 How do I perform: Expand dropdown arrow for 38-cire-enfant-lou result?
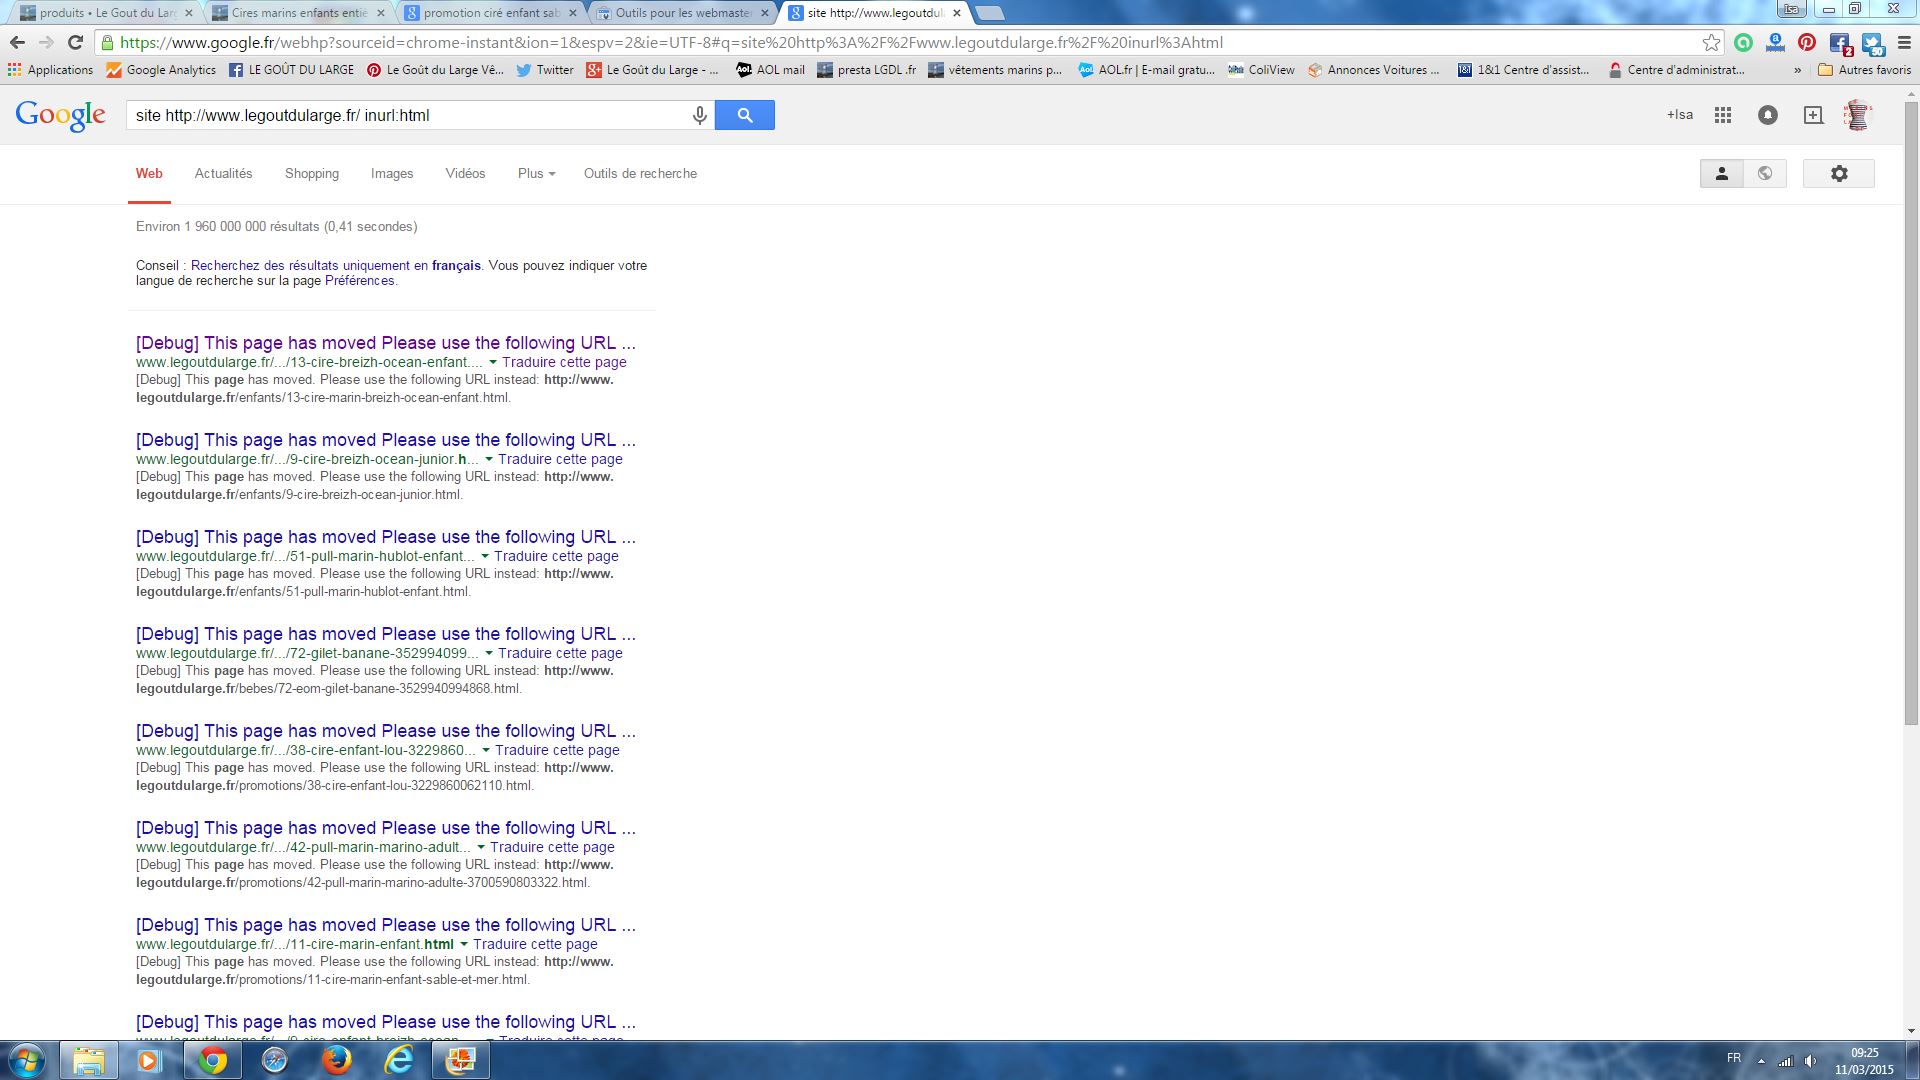[x=485, y=750]
